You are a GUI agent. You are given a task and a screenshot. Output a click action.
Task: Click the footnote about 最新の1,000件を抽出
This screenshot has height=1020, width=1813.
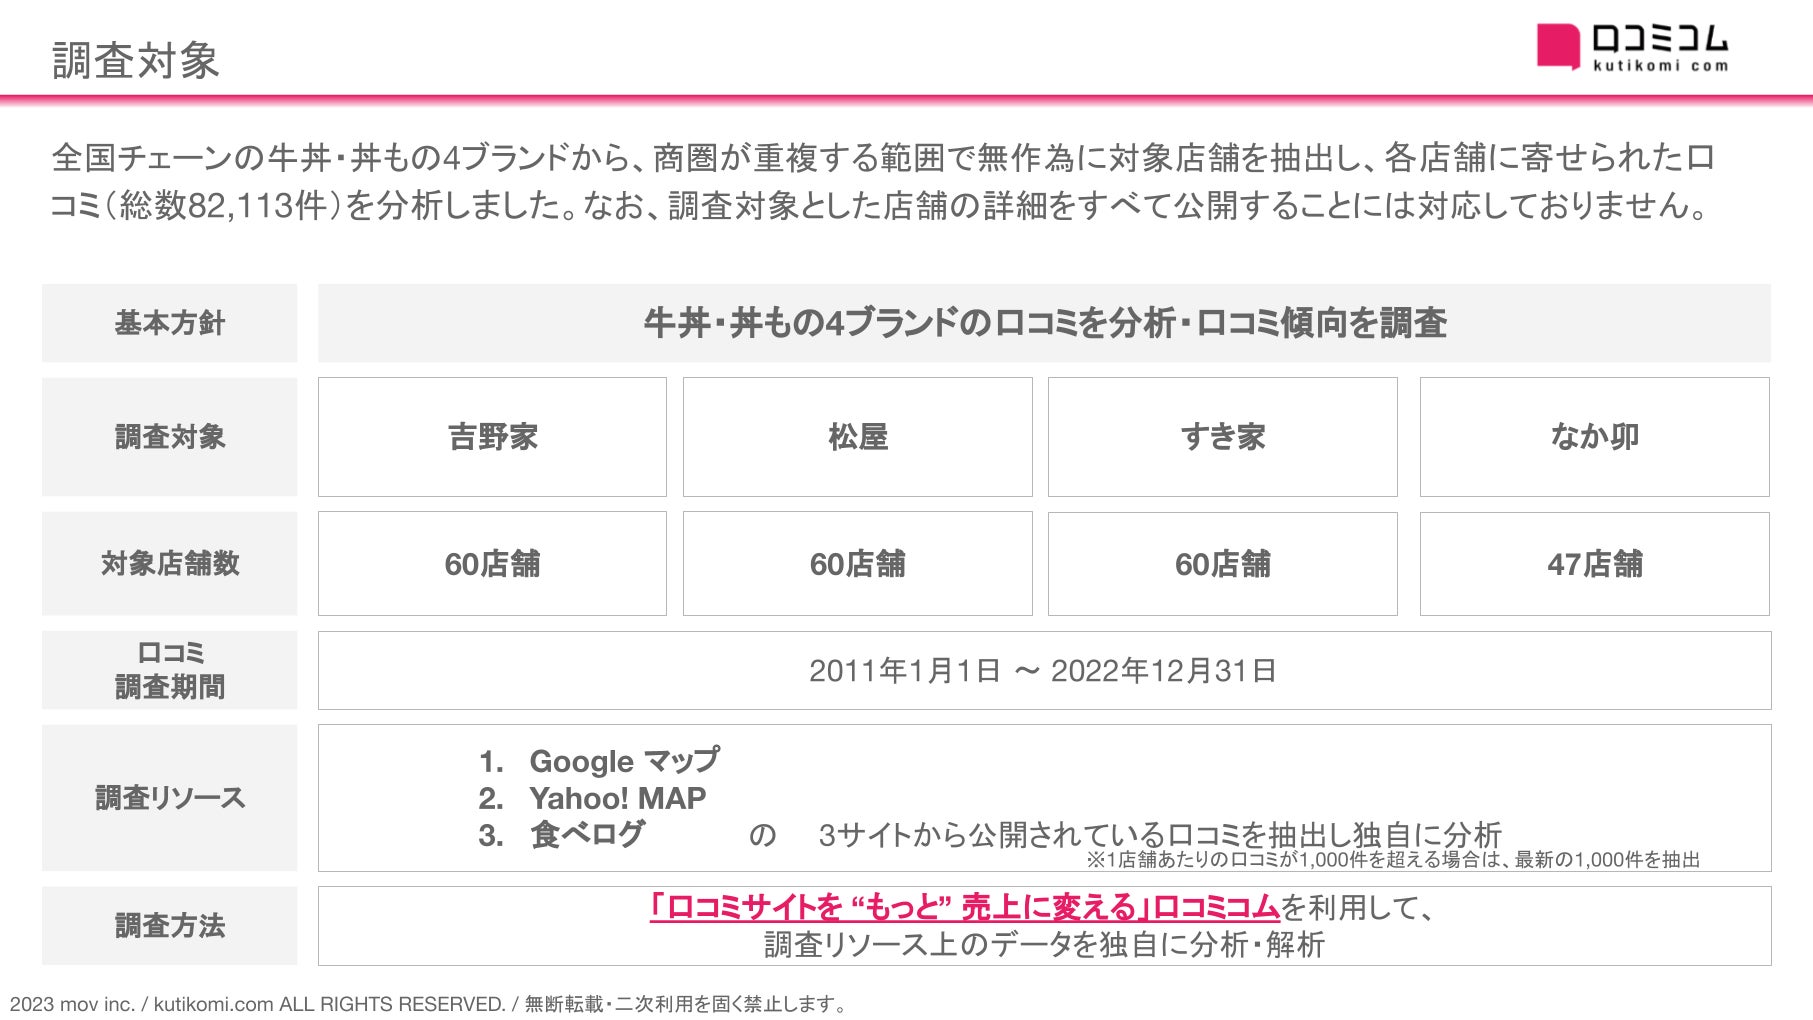click(1393, 860)
